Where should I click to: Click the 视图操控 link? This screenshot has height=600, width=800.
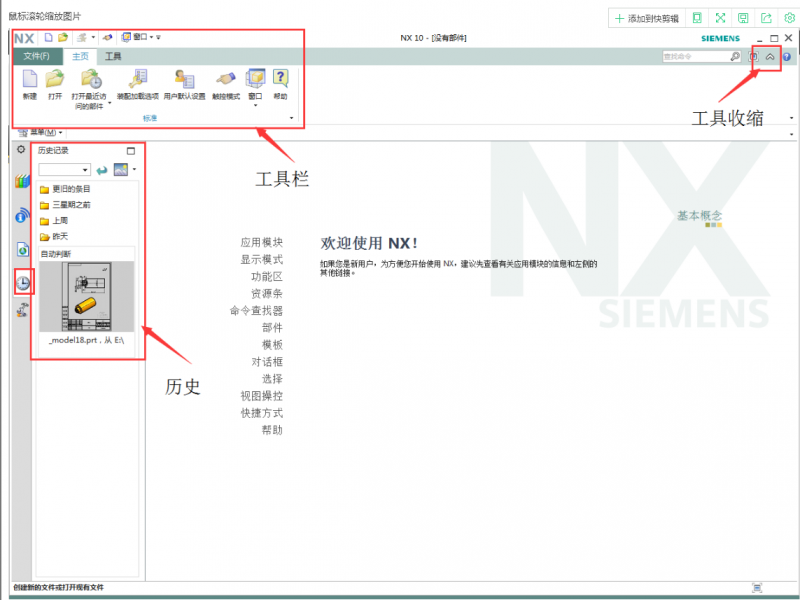[261, 396]
